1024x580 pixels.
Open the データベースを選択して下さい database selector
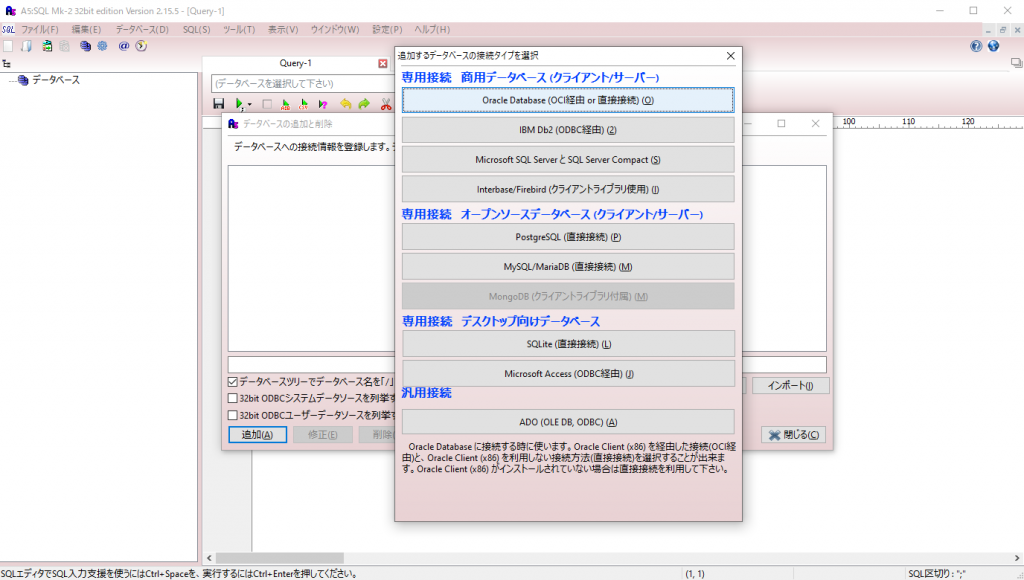click(300, 83)
